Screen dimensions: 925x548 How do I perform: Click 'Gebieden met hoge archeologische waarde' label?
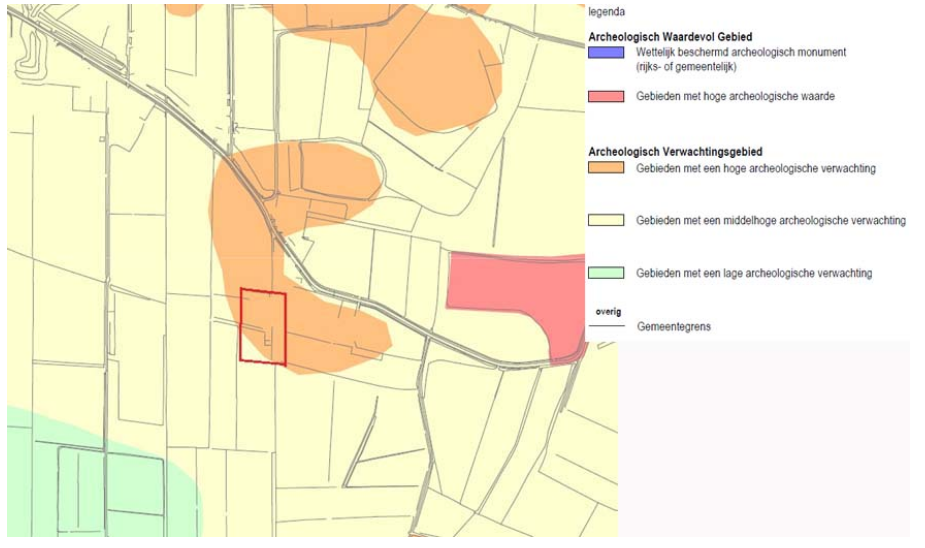pos(735,96)
